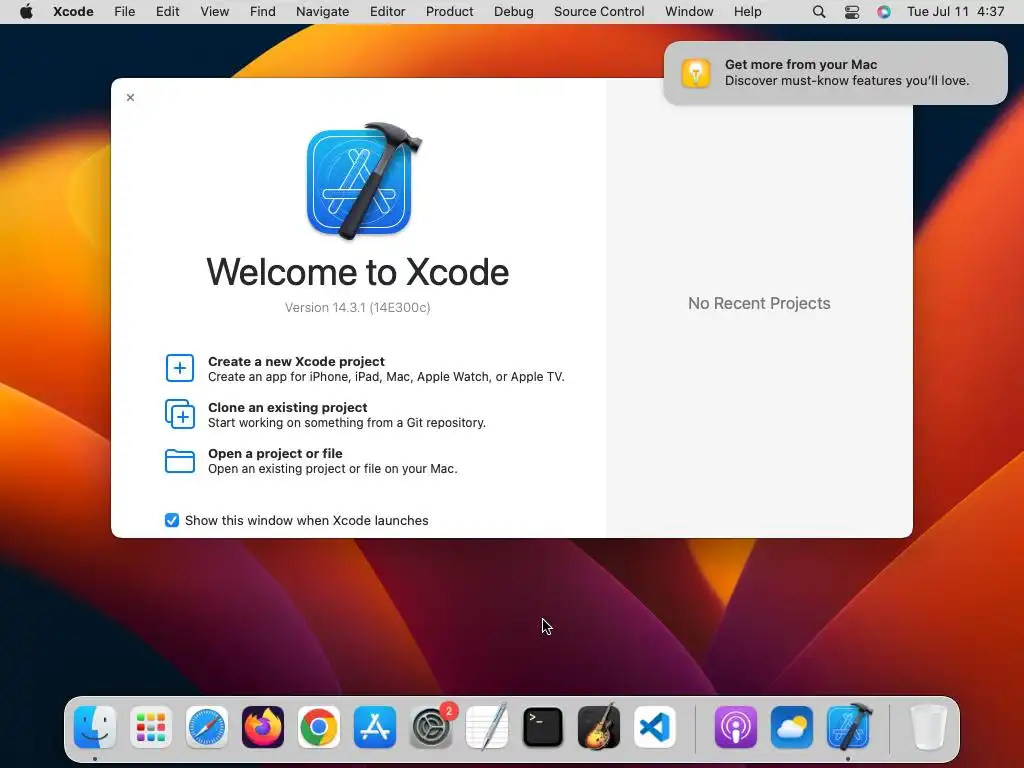Close the Welcome to Xcode window

click(x=131, y=97)
